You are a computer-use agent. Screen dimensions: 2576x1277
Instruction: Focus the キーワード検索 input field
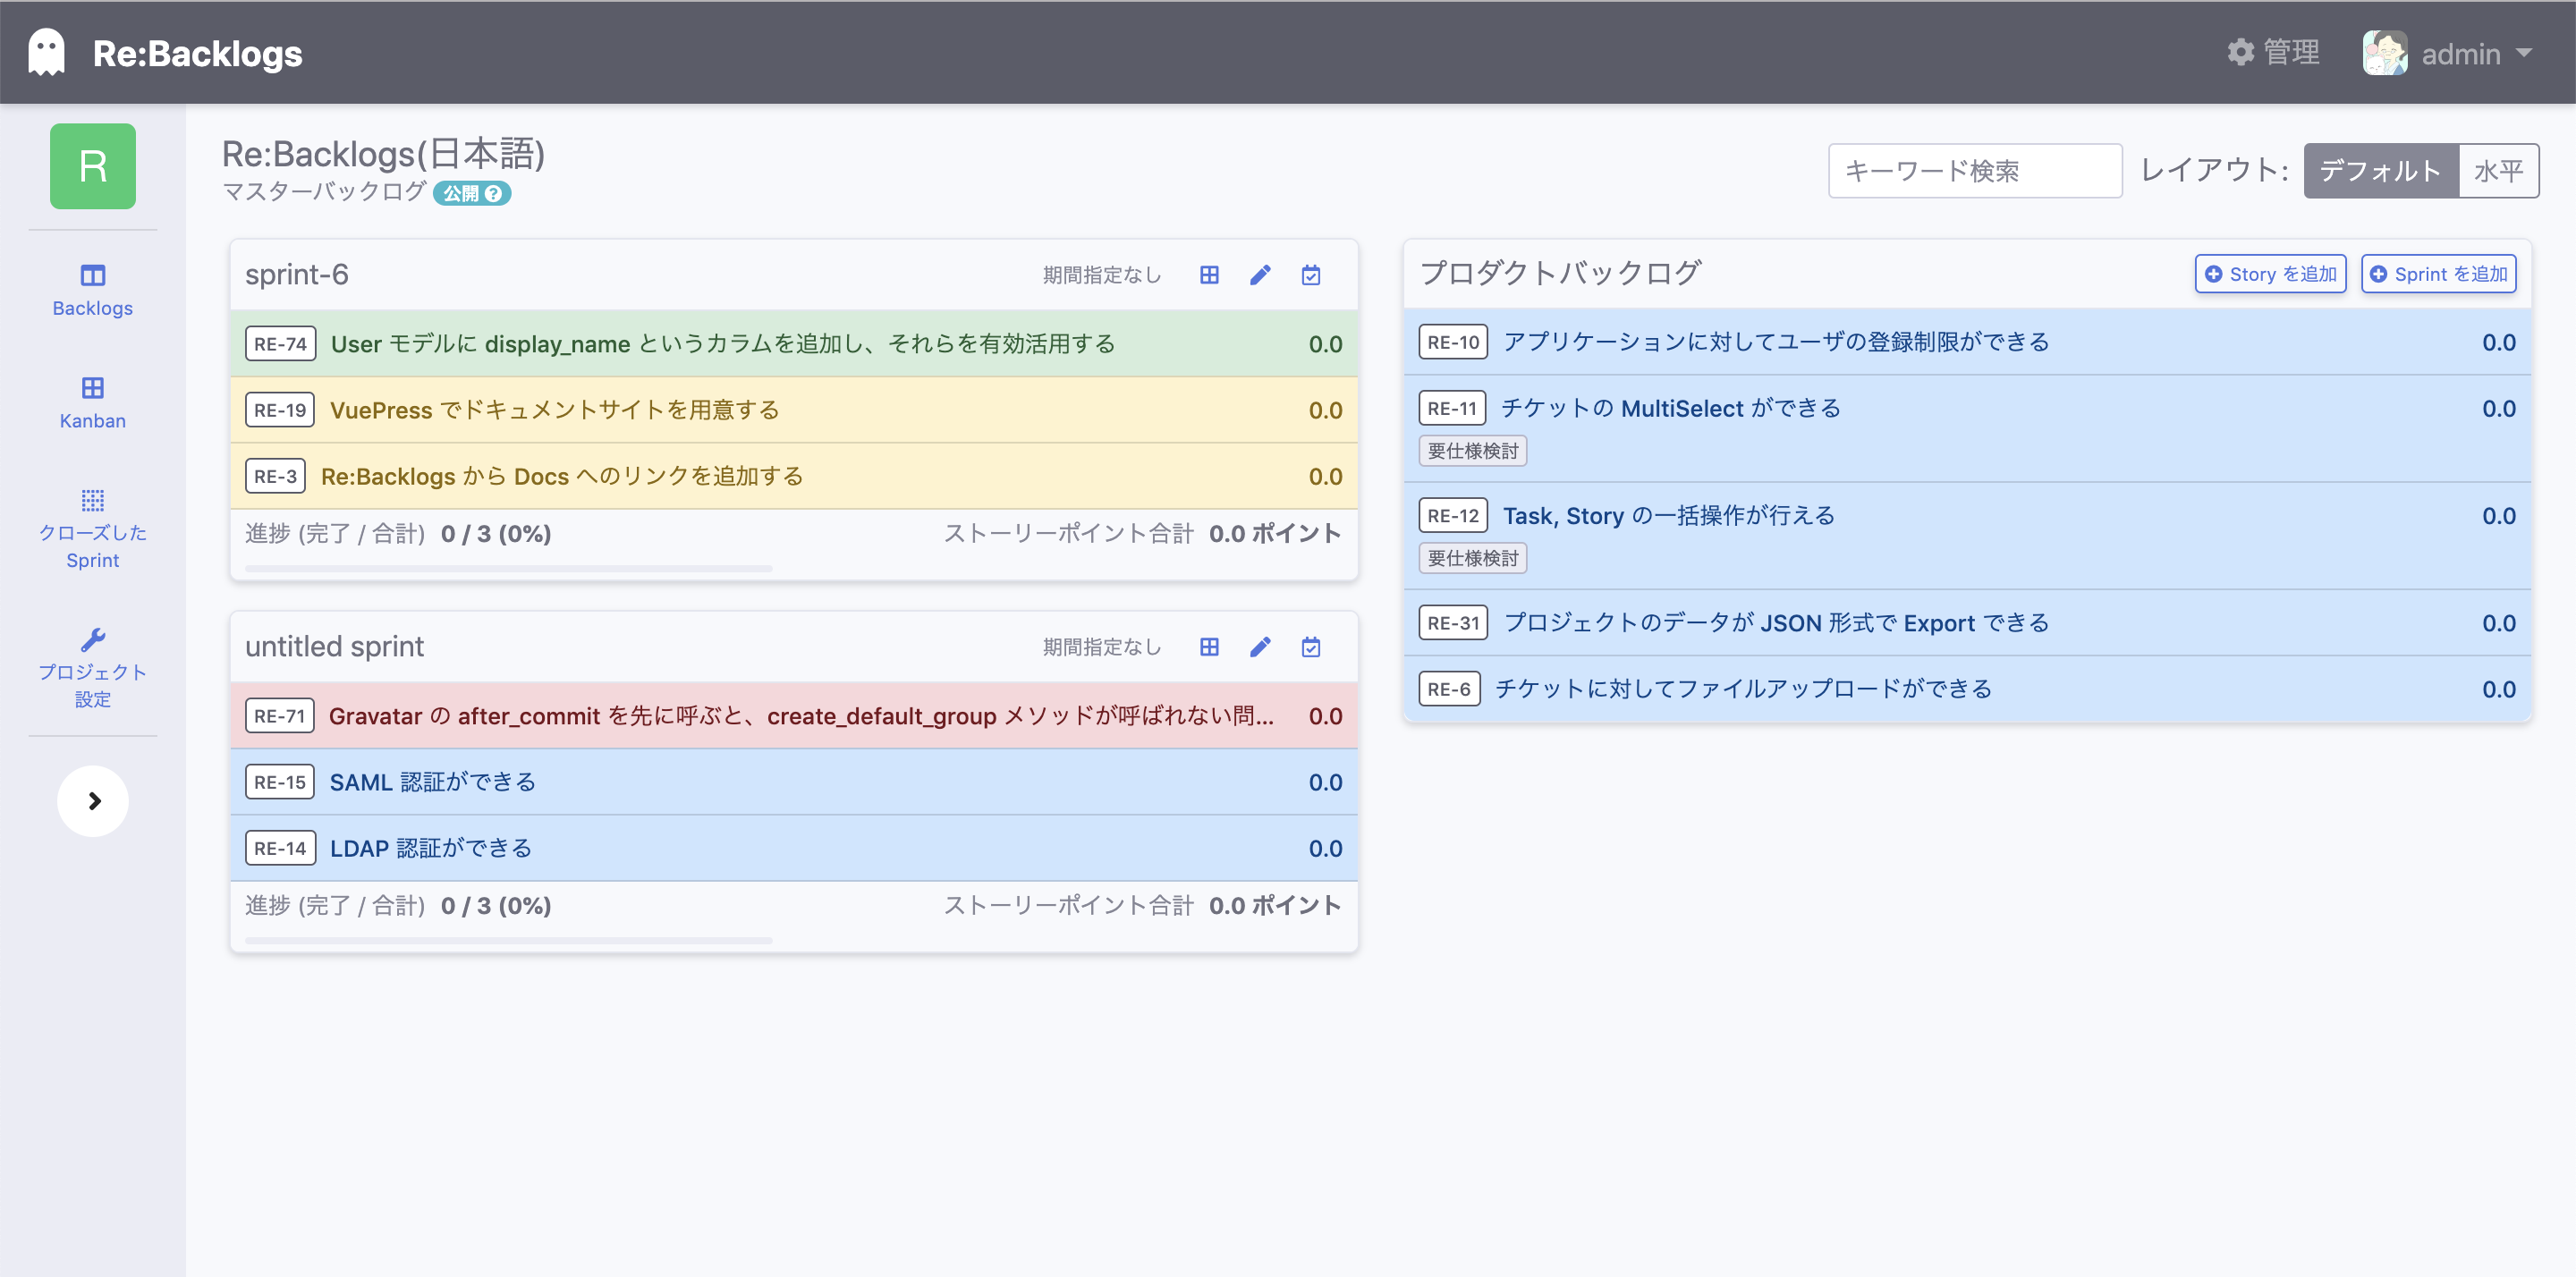pyautogui.click(x=1975, y=171)
